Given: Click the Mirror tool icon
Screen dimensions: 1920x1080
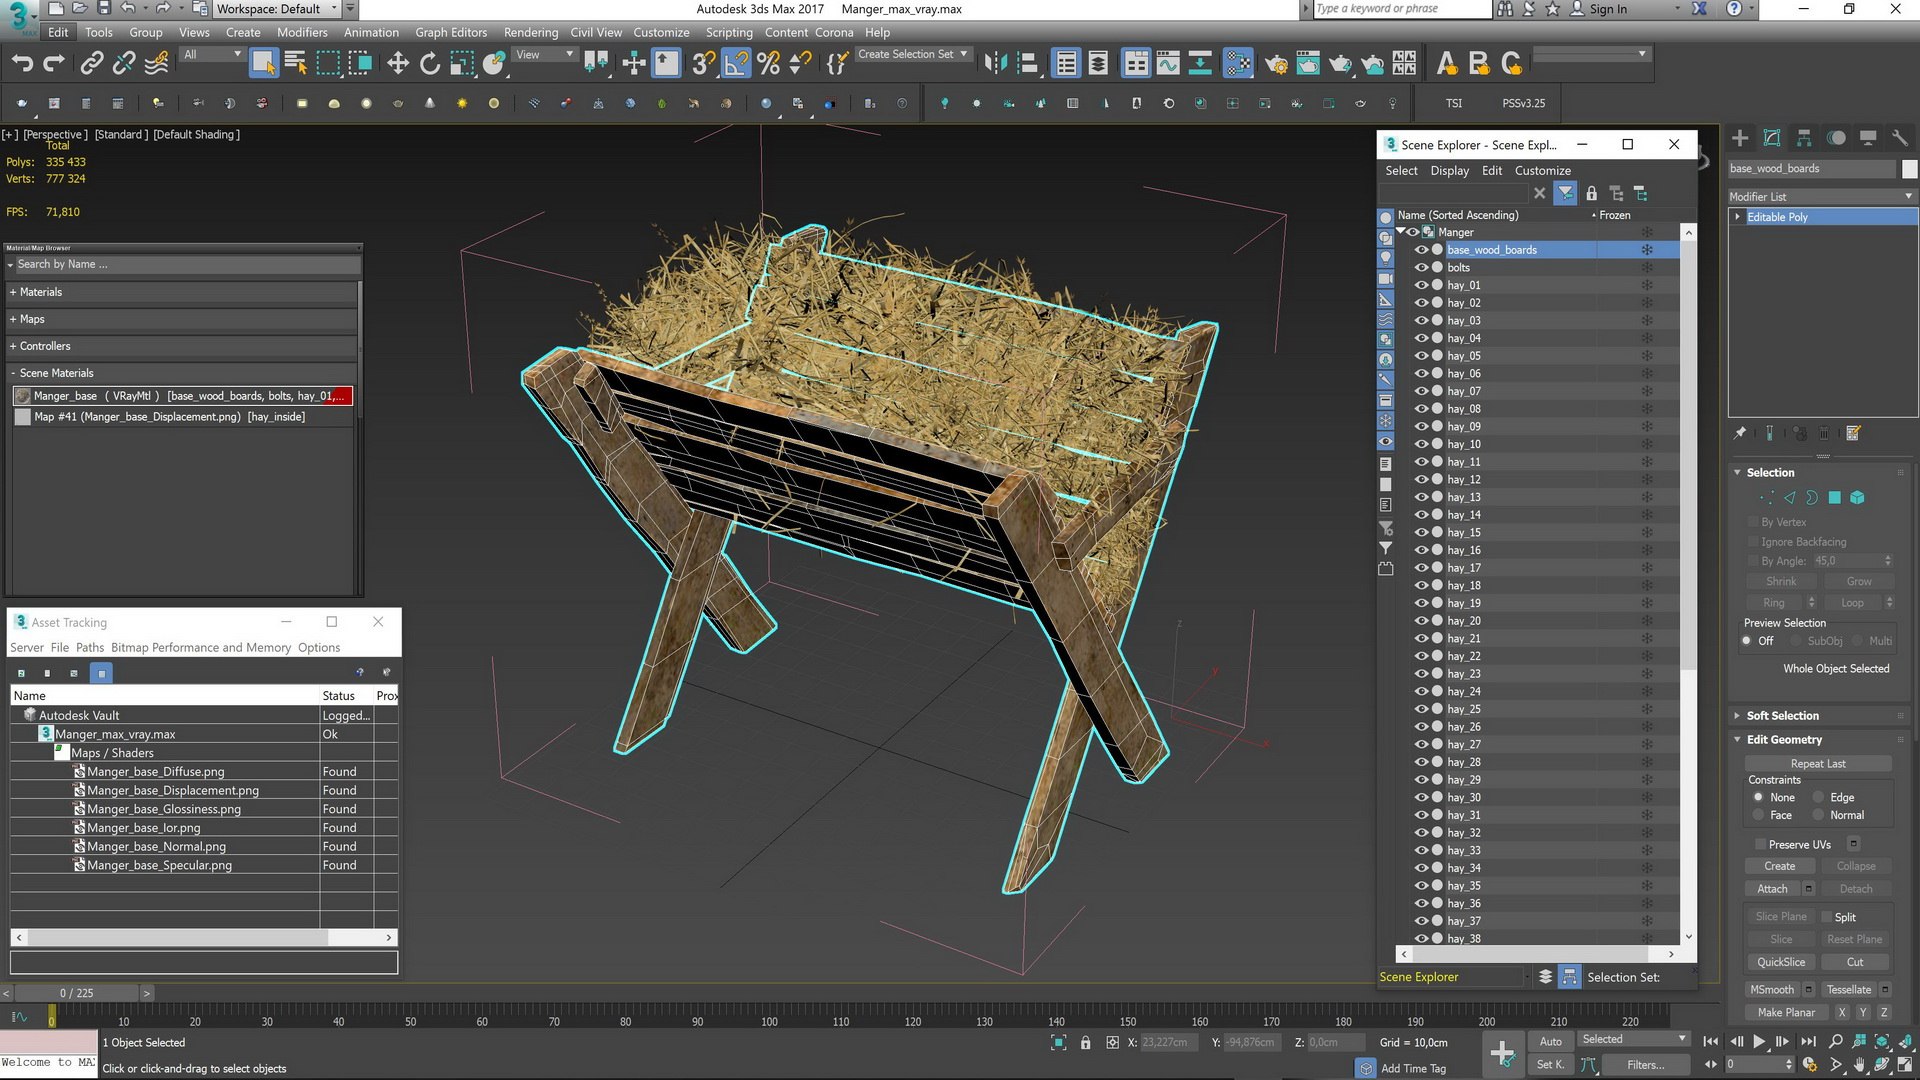Looking at the screenshot, I should coord(995,63).
